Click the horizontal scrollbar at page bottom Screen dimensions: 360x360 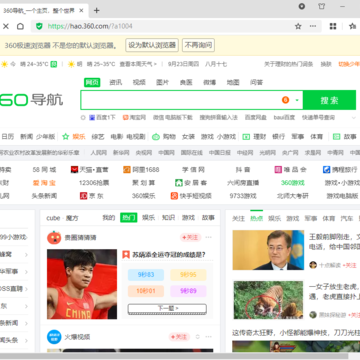[174, 356]
